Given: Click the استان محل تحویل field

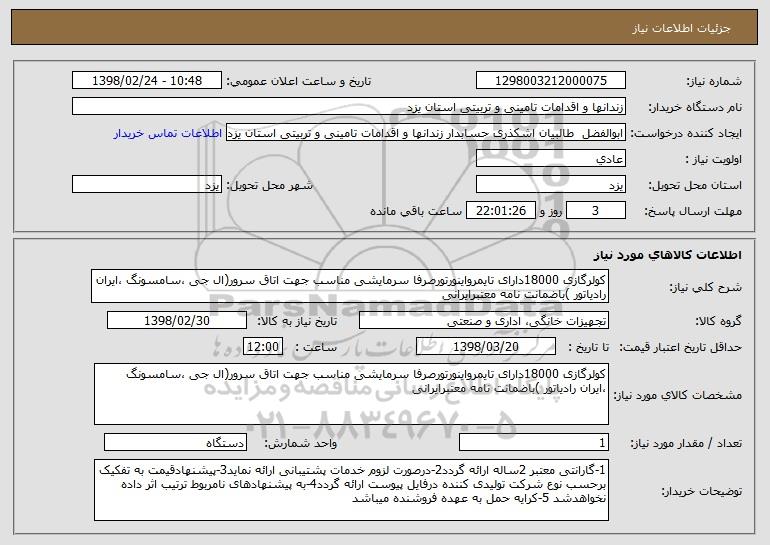Looking at the screenshot, I should pyautogui.click(x=550, y=185).
